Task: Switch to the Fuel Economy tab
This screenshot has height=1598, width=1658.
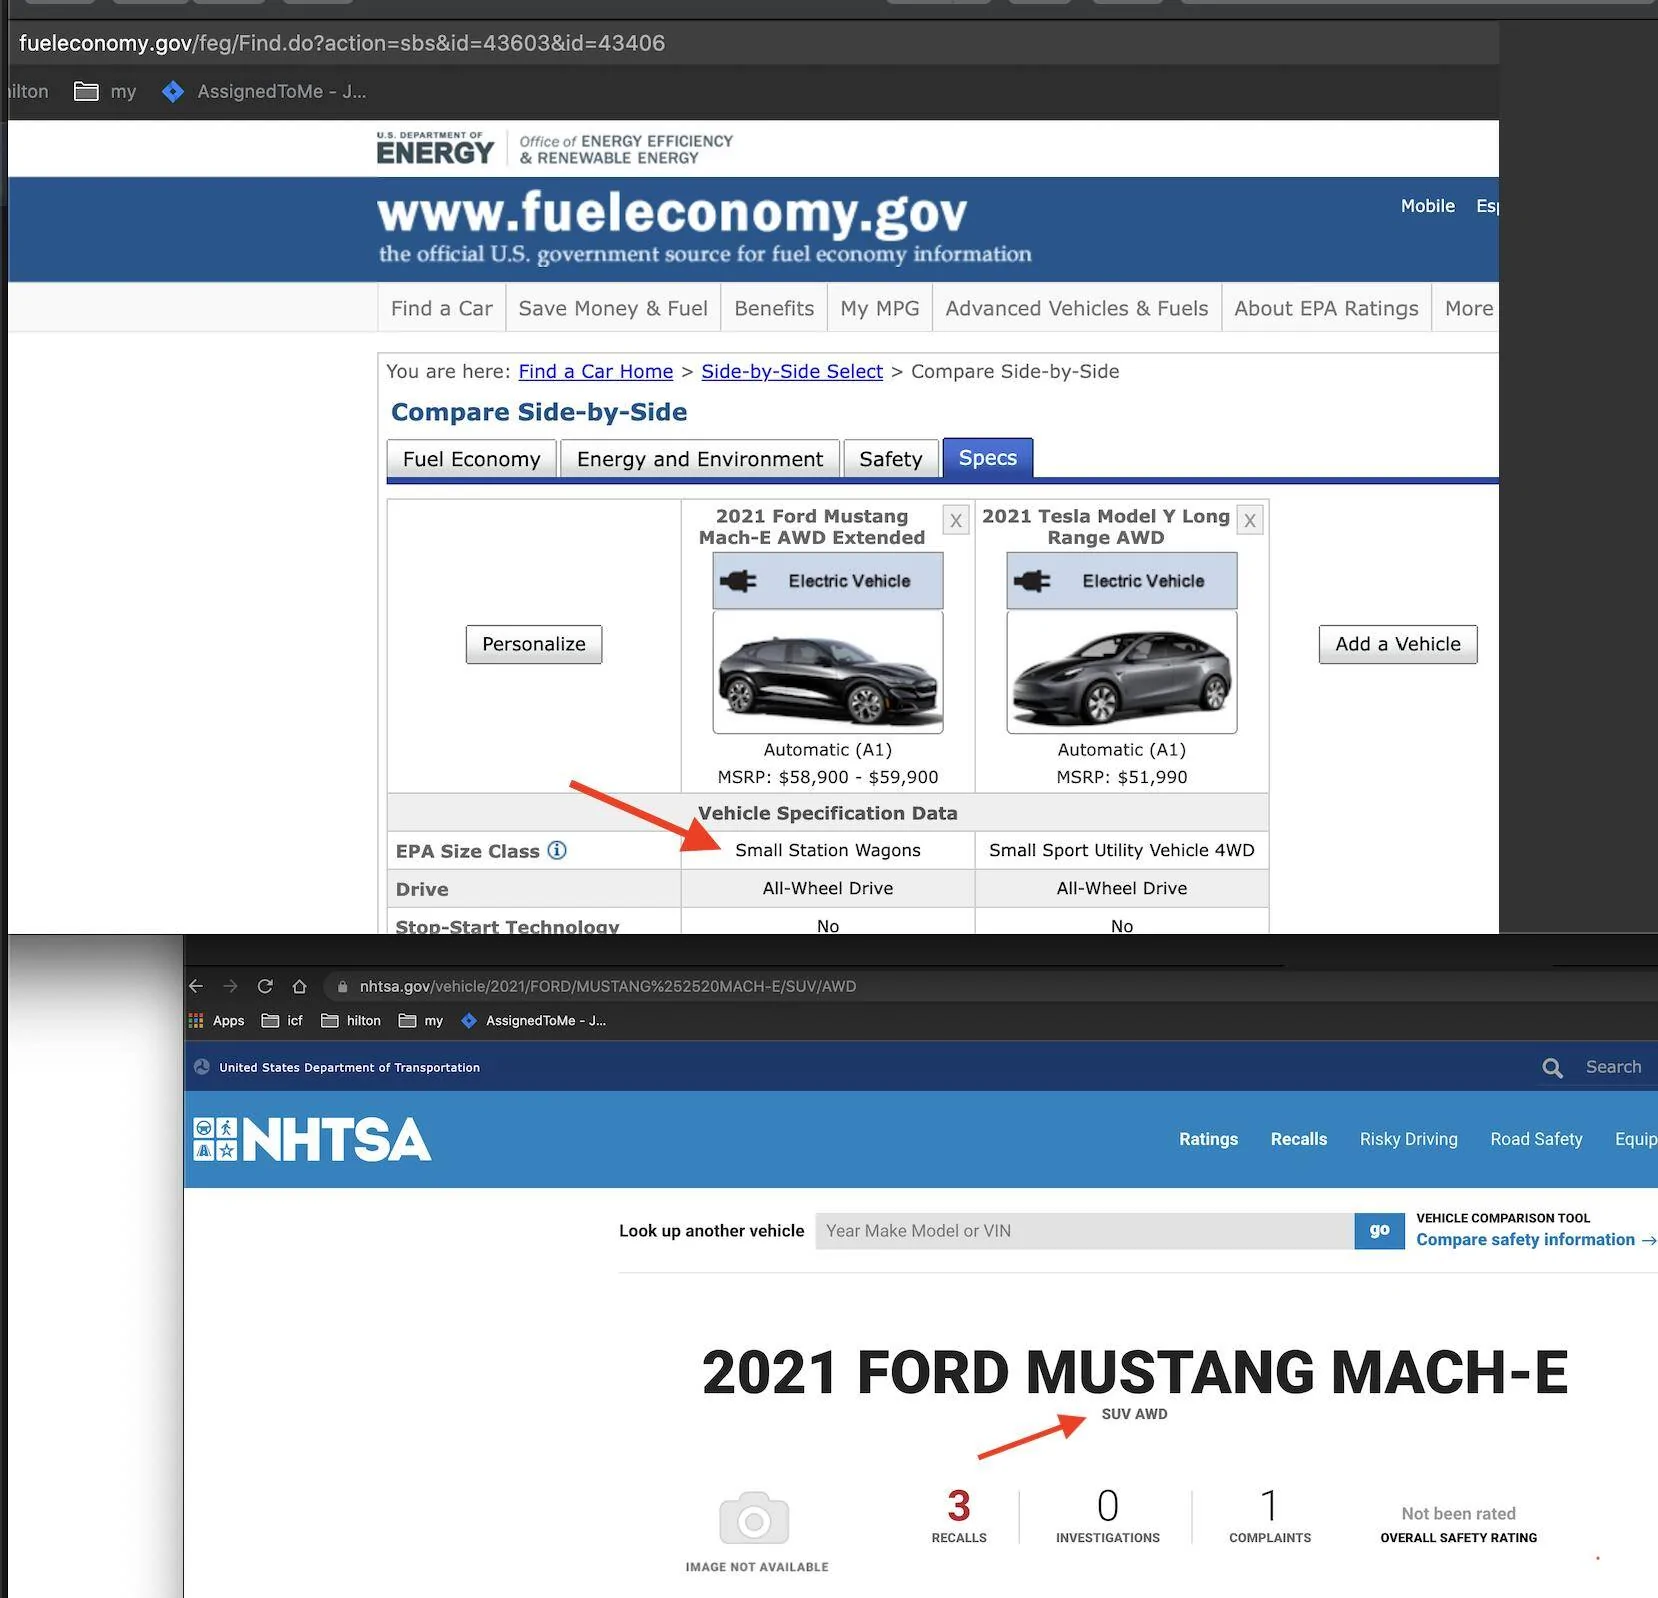Action: tap(471, 459)
